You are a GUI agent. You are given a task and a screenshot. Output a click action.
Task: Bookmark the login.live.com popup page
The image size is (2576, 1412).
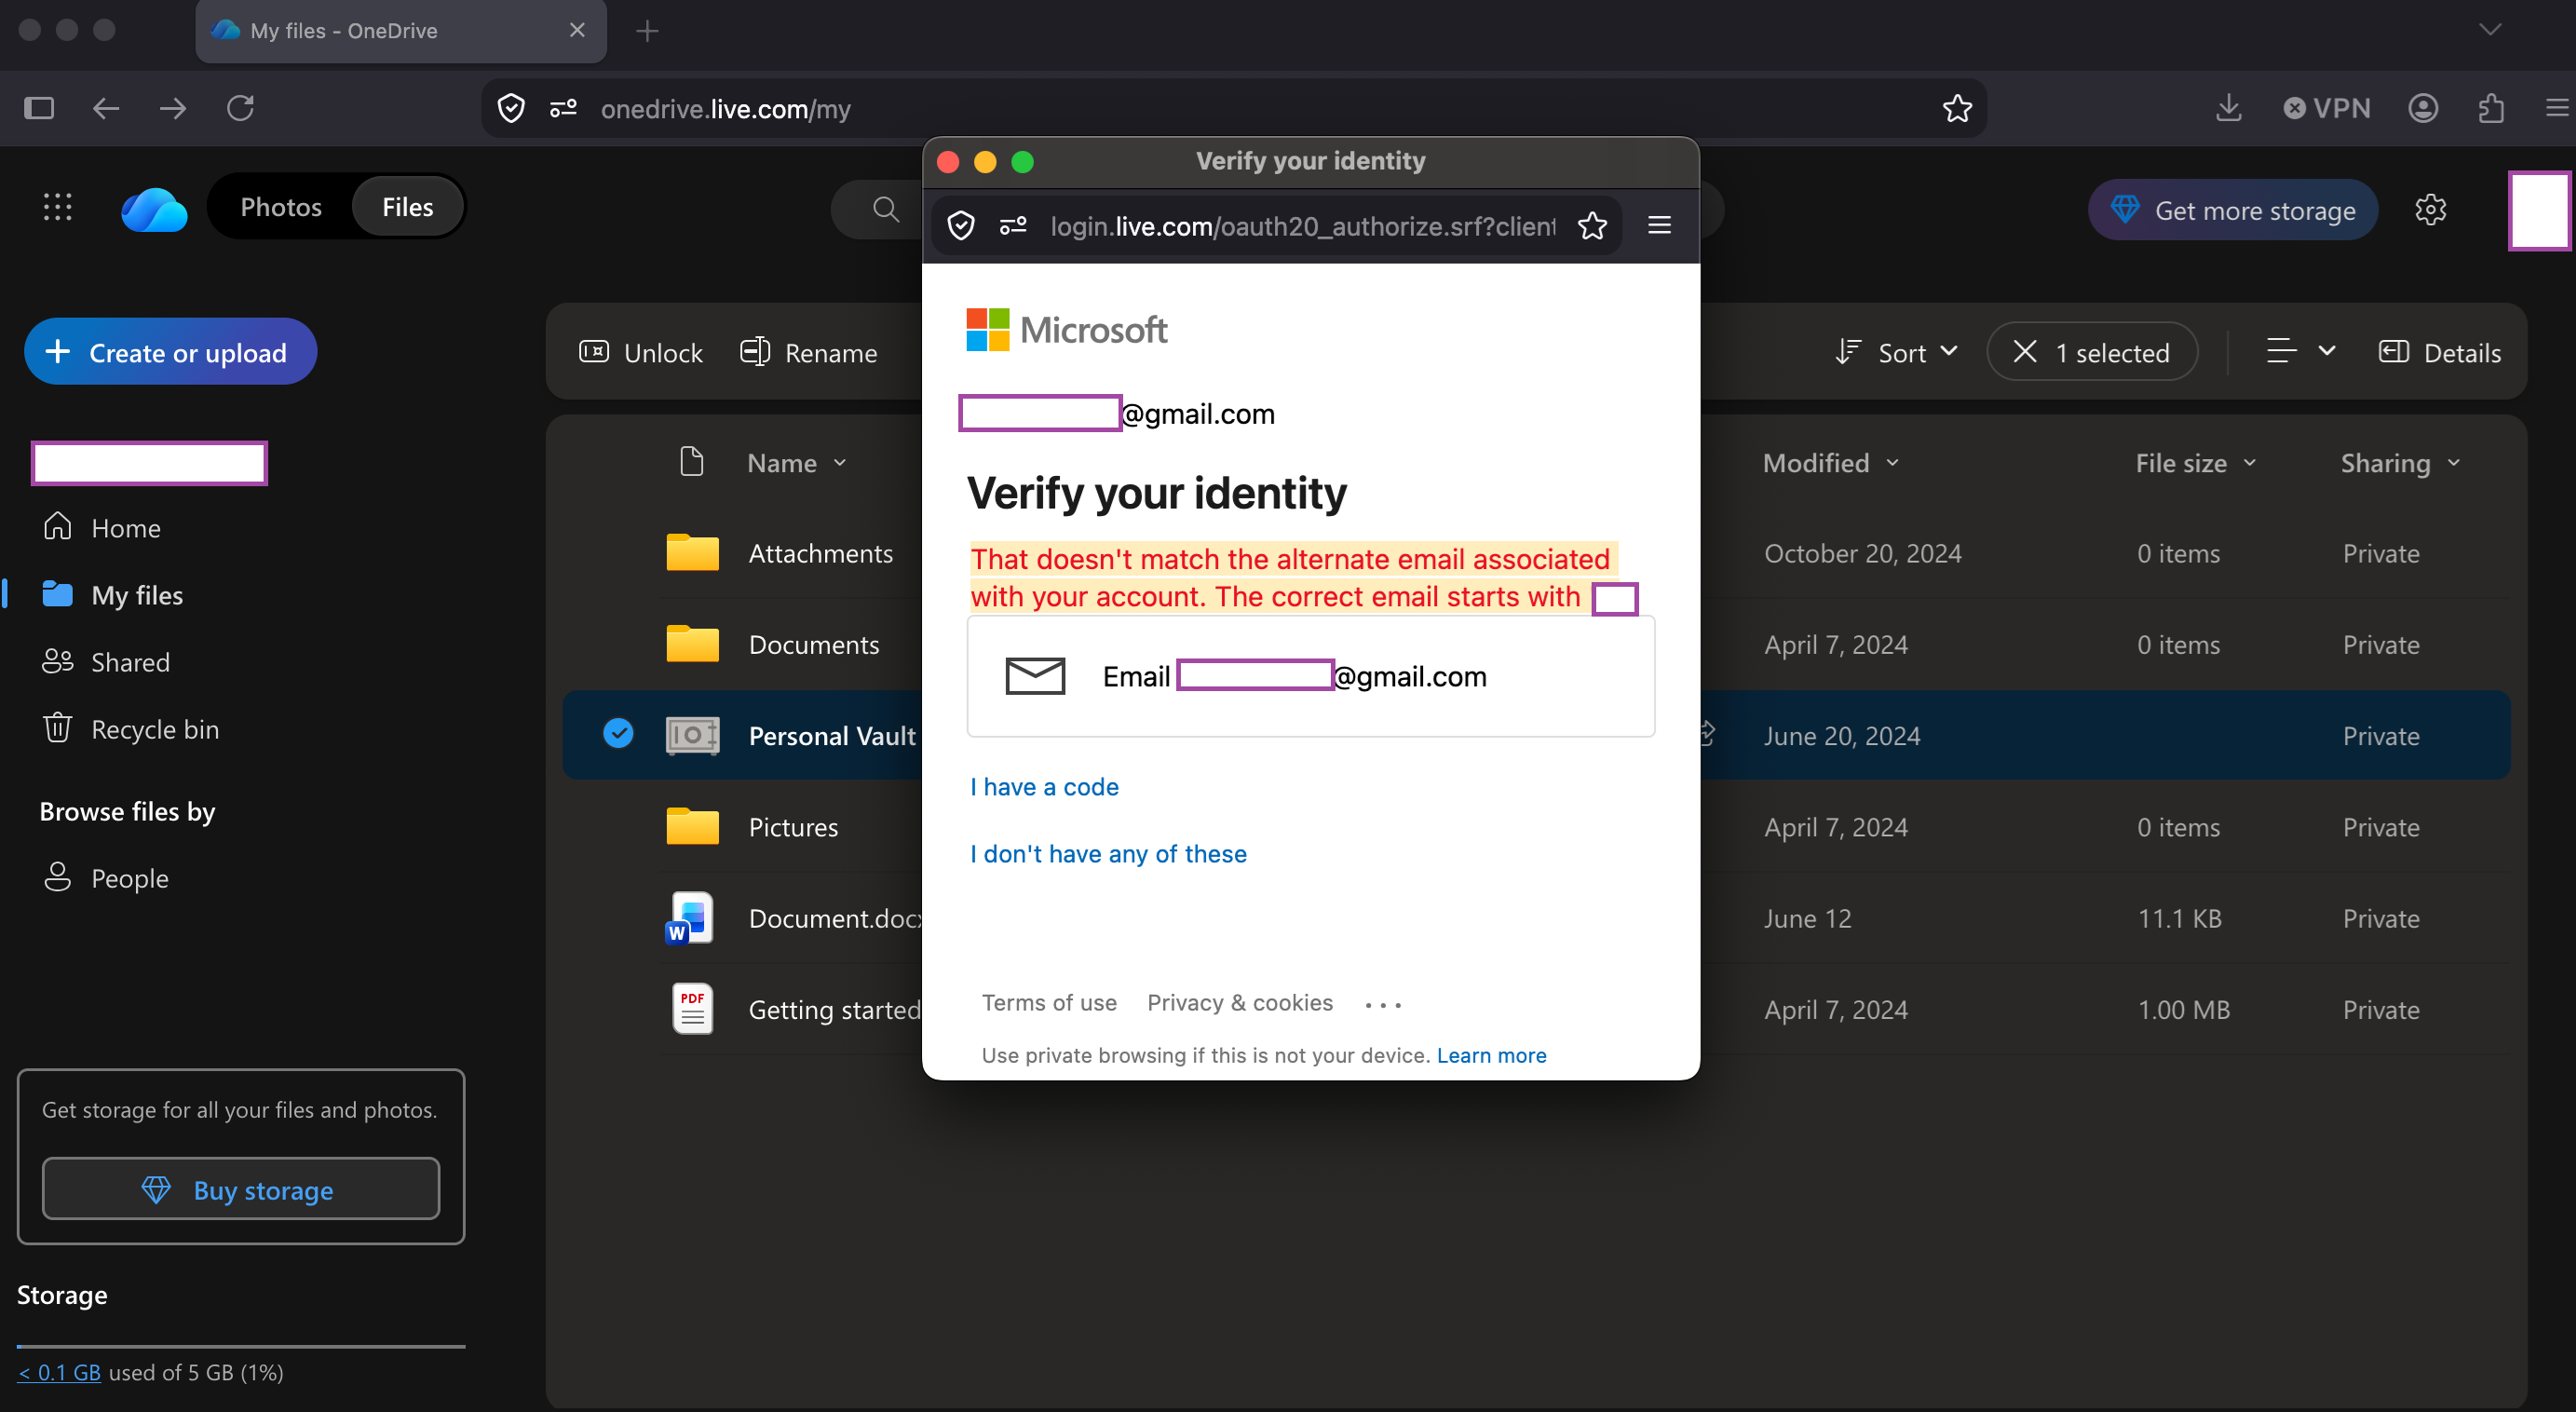[1592, 226]
